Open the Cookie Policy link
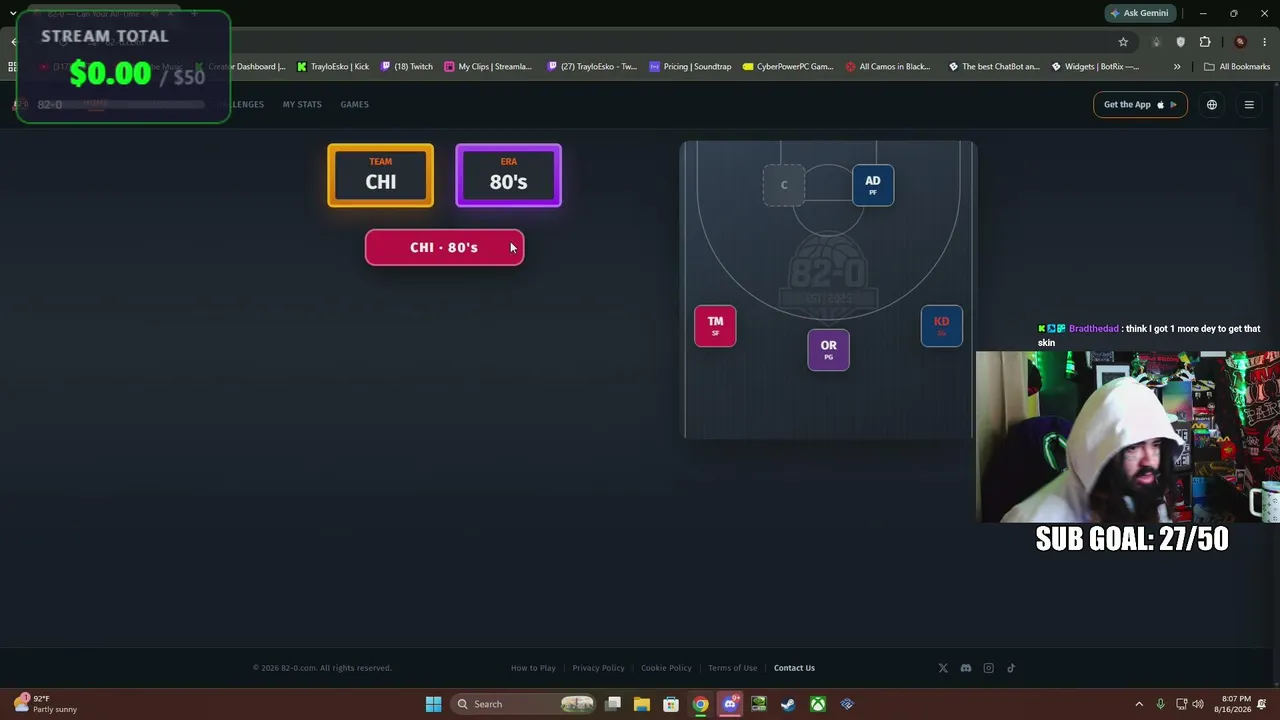The width and height of the screenshot is (1280, 720). click(x=666, y=668)
